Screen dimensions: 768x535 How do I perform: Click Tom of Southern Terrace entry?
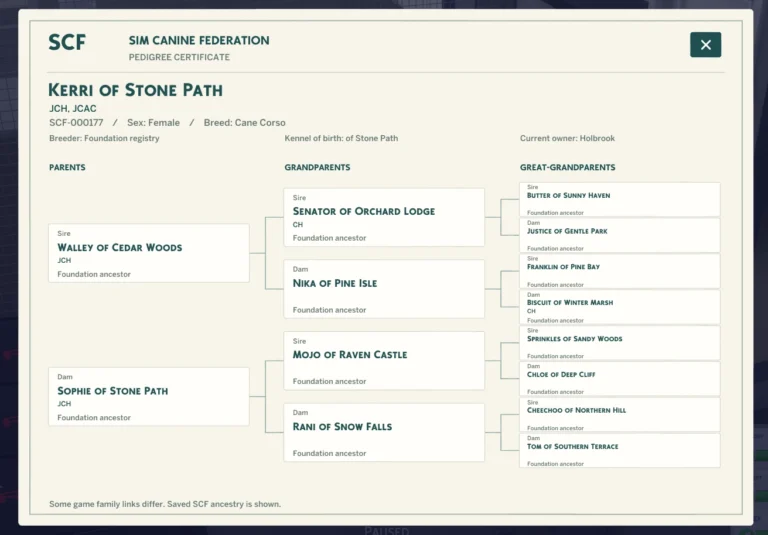(x=620, y=450)
